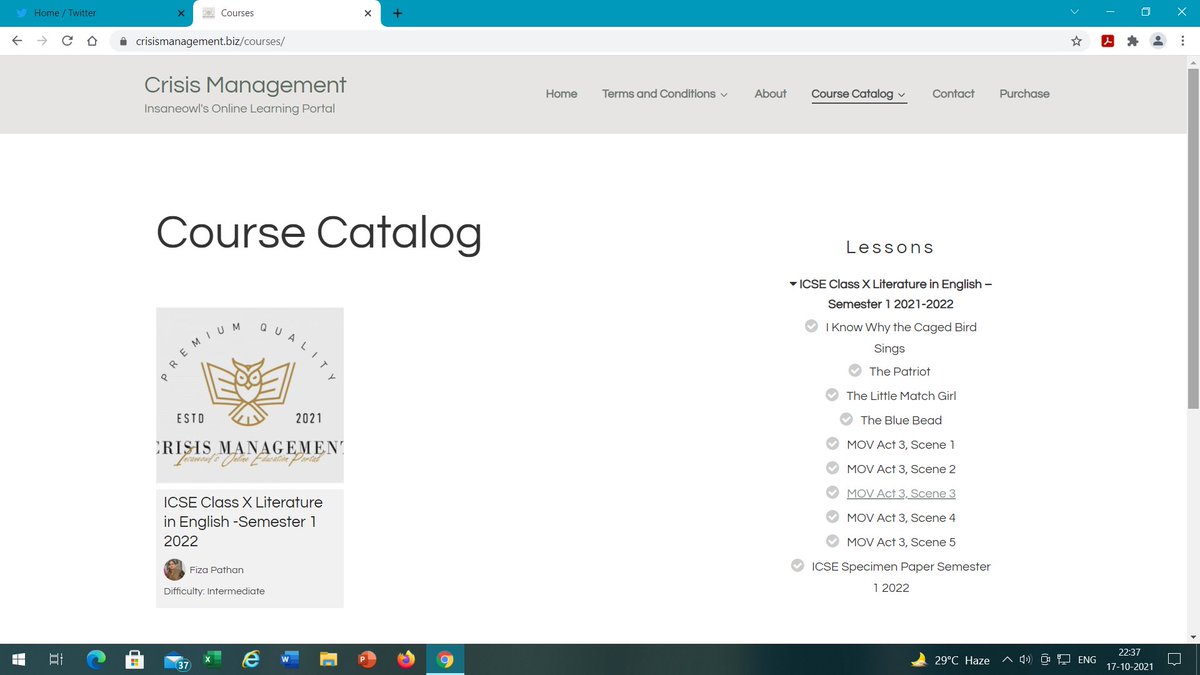The image size is (1200, 675).
Task: Click the course owl logo thumbnail
Action: (x=250, y=395)
